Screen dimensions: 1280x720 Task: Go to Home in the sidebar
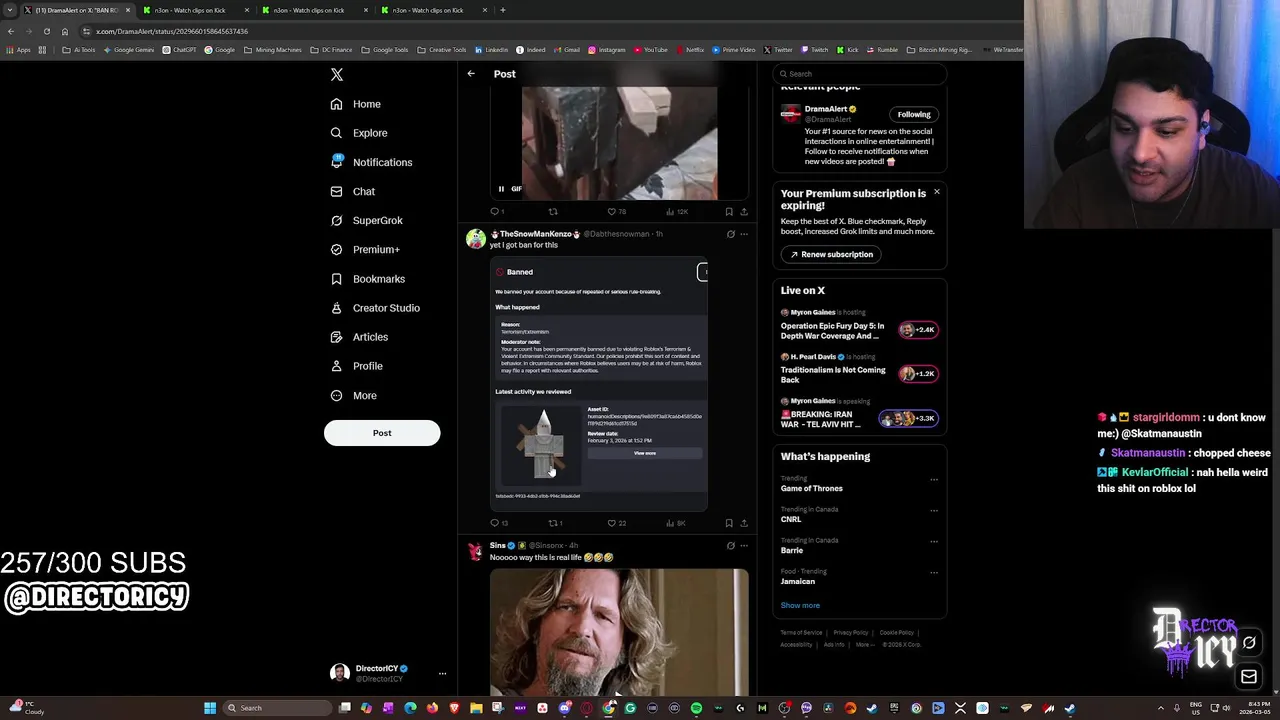point(355,104)
